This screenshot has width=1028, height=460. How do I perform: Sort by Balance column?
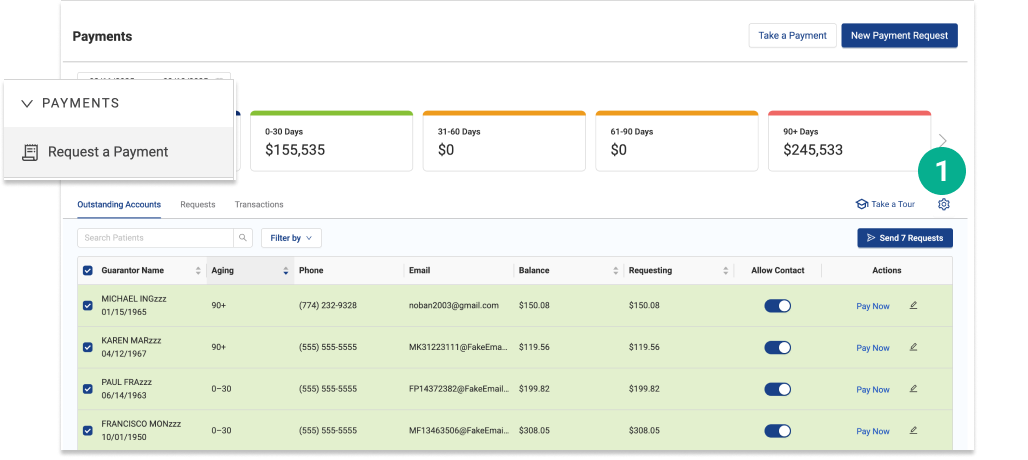click(x=615, y=271)
